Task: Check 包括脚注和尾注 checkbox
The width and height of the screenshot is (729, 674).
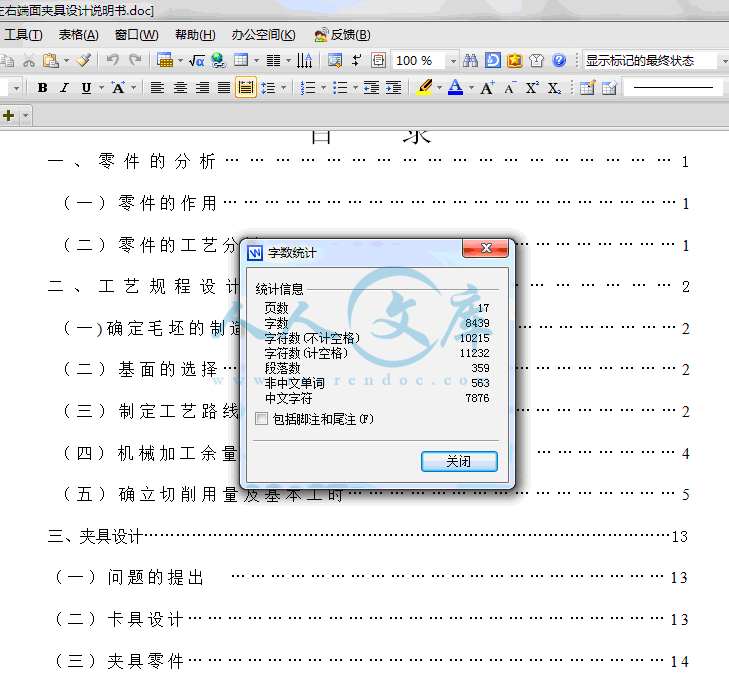Action: tap(261, 419)
